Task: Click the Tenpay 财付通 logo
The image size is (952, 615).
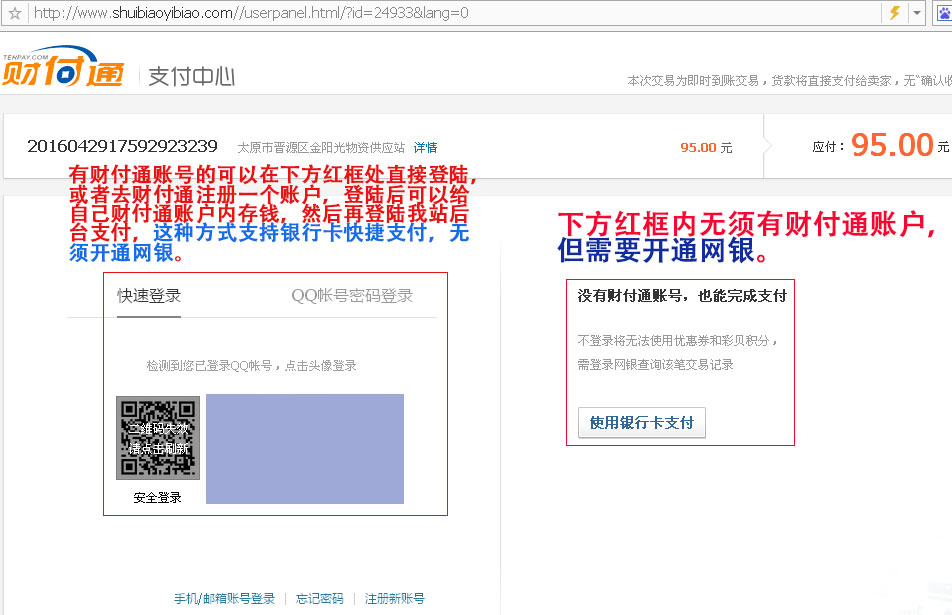Action: click(63, 68)
